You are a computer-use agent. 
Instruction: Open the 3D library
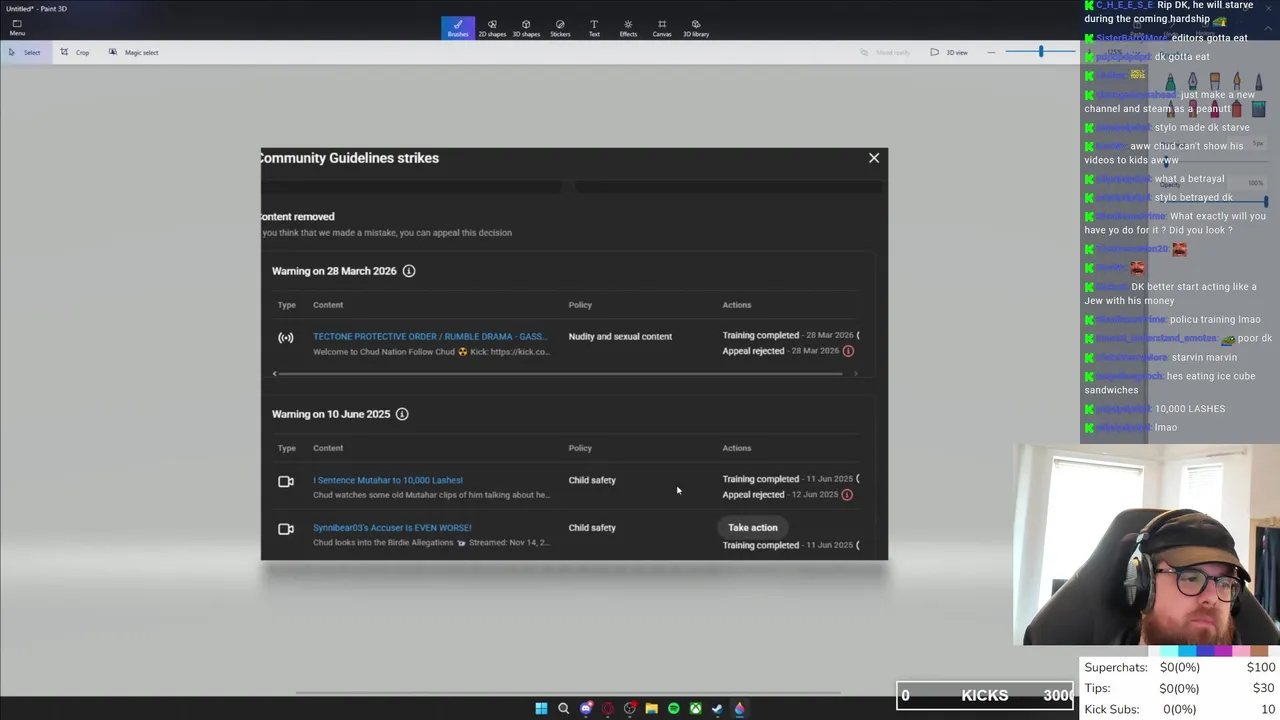pos(696,28)
